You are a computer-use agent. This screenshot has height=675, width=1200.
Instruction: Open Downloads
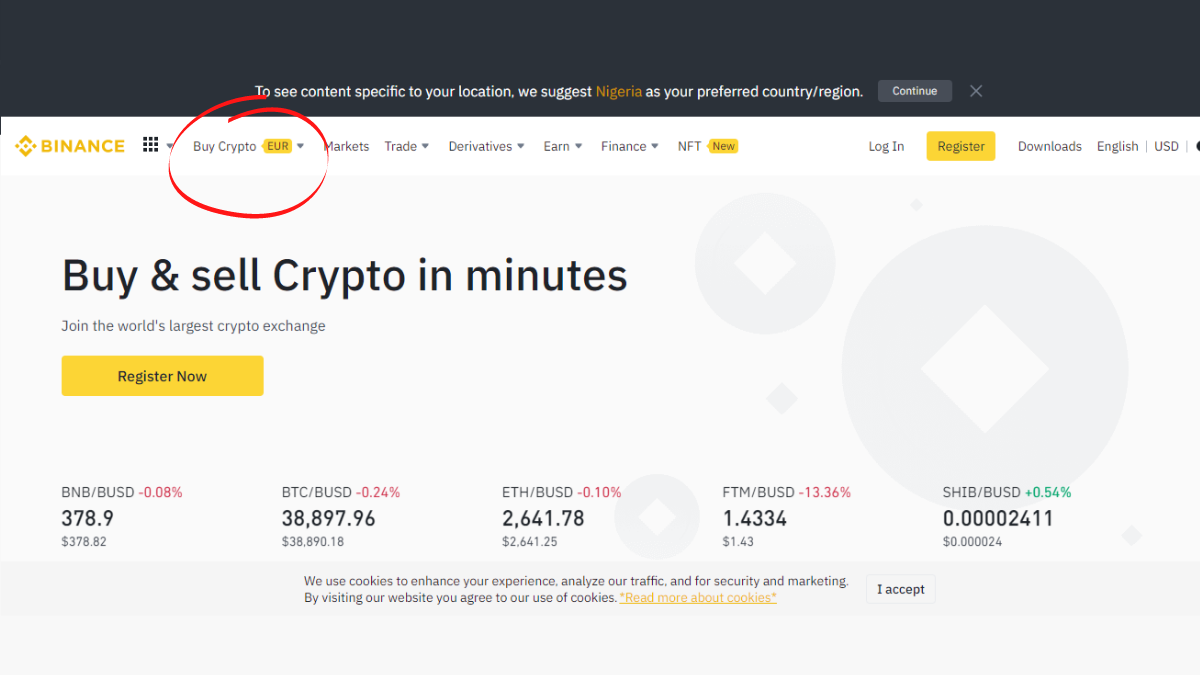click(x=1050, y=146)
